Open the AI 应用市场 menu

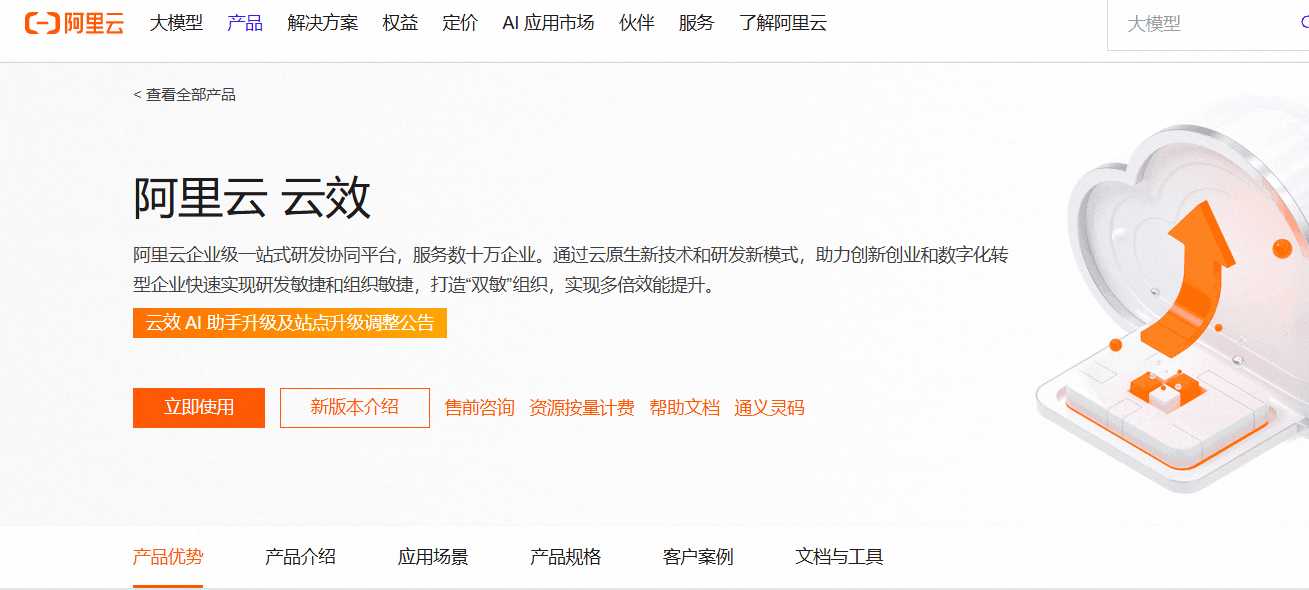pyautogui.click(x=548, y=23)
